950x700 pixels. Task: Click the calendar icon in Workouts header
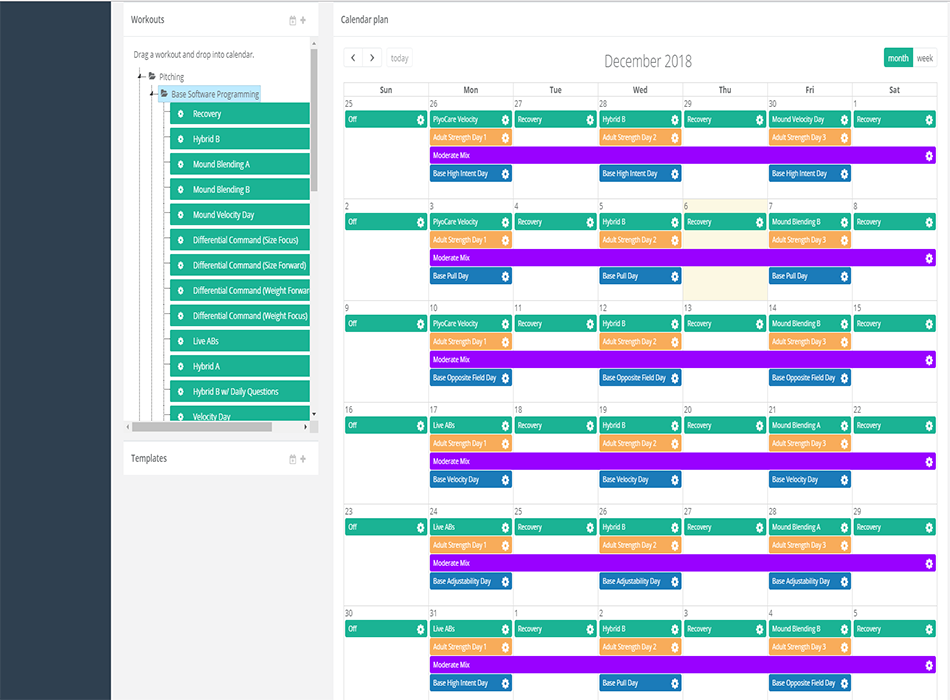(x=292, y=20)
